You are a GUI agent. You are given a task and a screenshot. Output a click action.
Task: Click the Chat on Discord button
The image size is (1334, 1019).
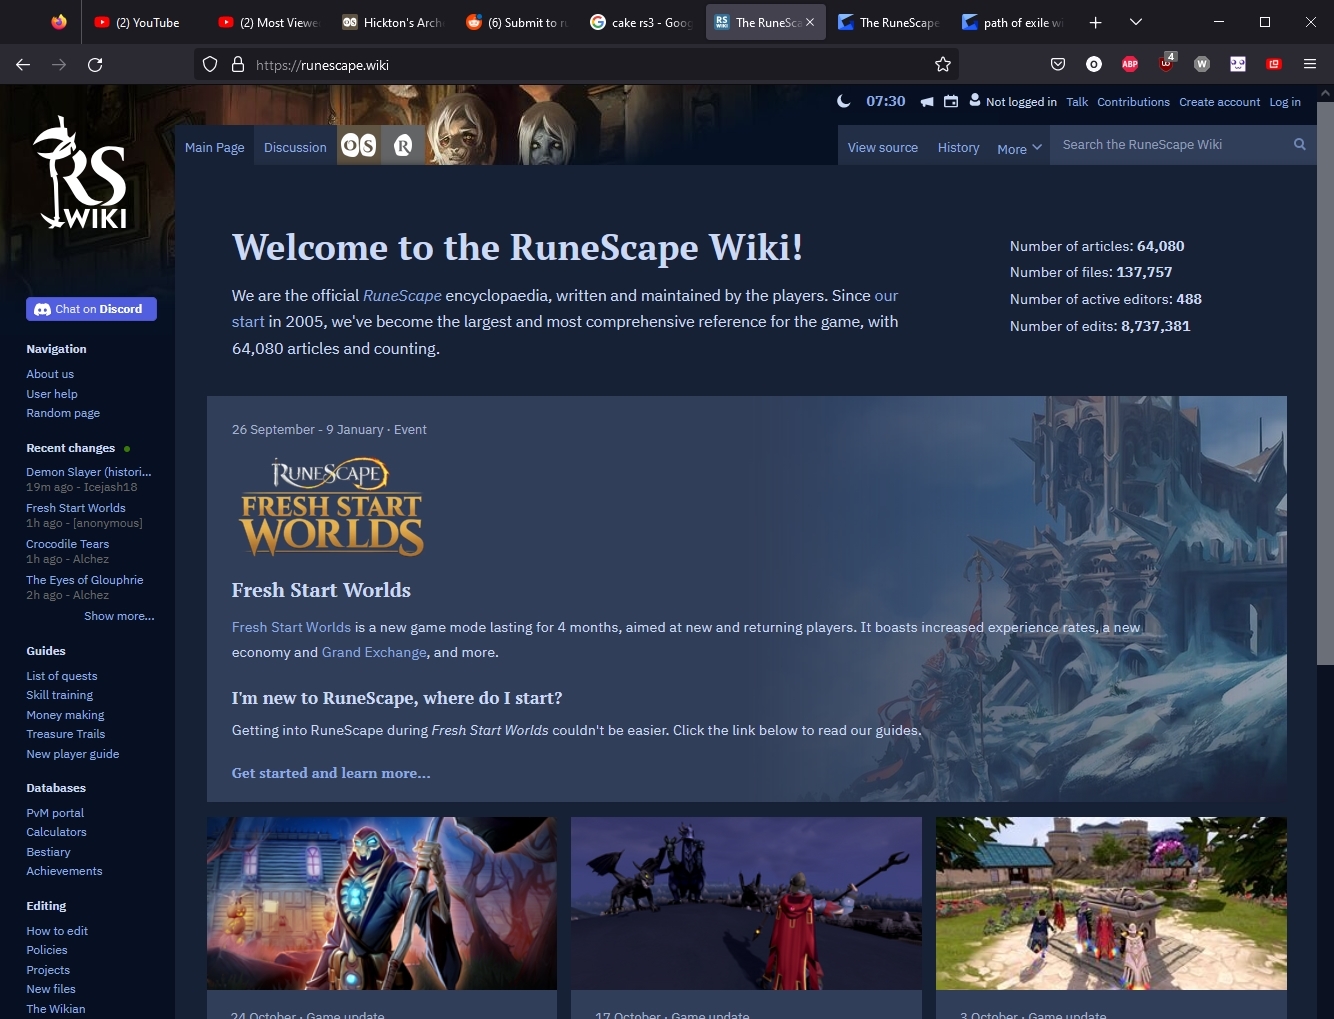click(x=91, y=309)
